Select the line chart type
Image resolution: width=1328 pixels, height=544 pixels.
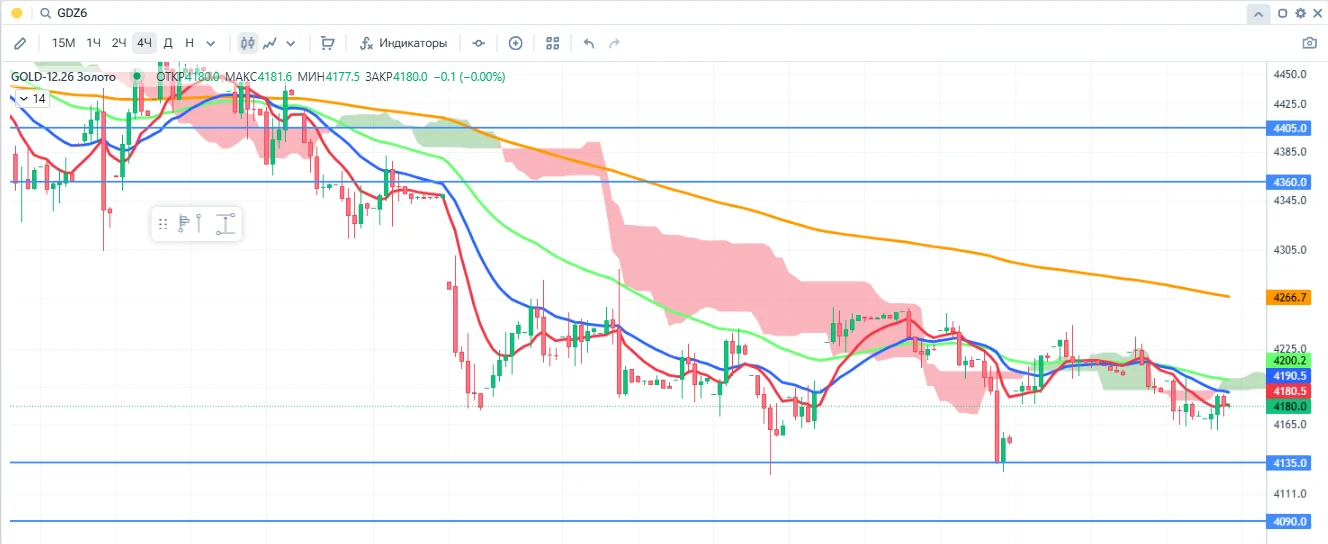(x=270, y=43)
